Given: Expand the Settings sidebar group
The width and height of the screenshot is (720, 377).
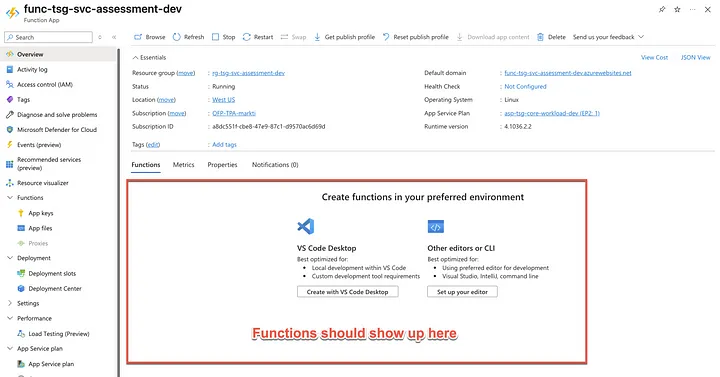Looking at the screenshot, I should point(10,304).
